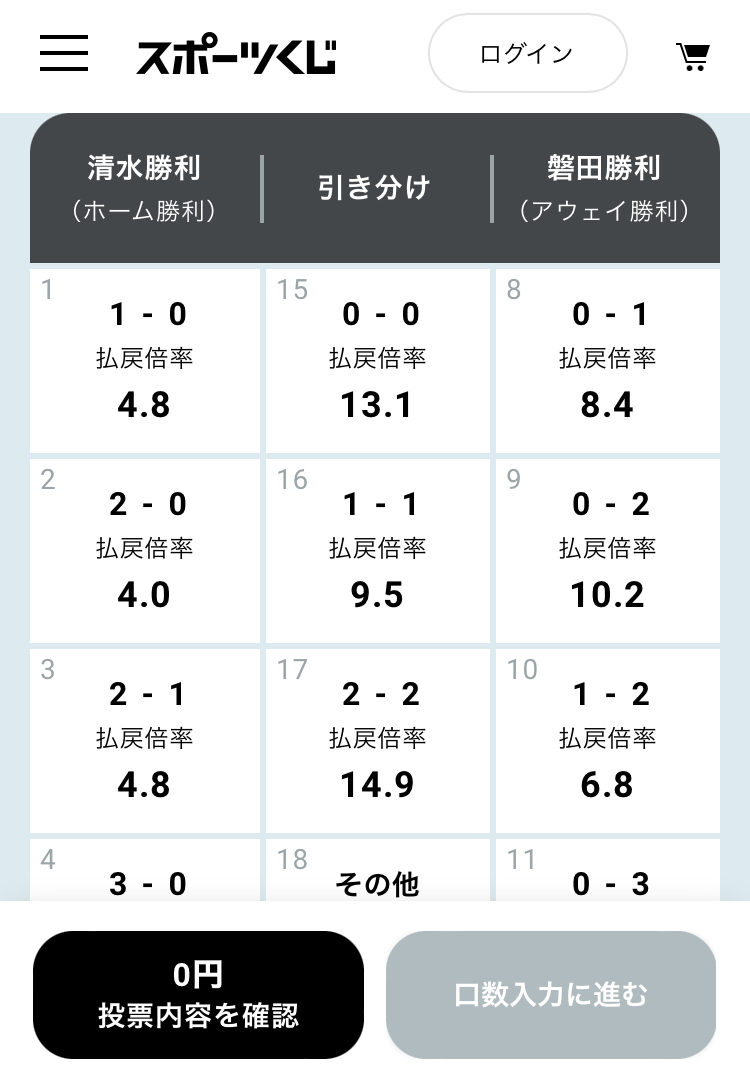This screenshot has width=750, height=1086.
Task: Click the 清水勝利 home win column header
Action: 144,188
